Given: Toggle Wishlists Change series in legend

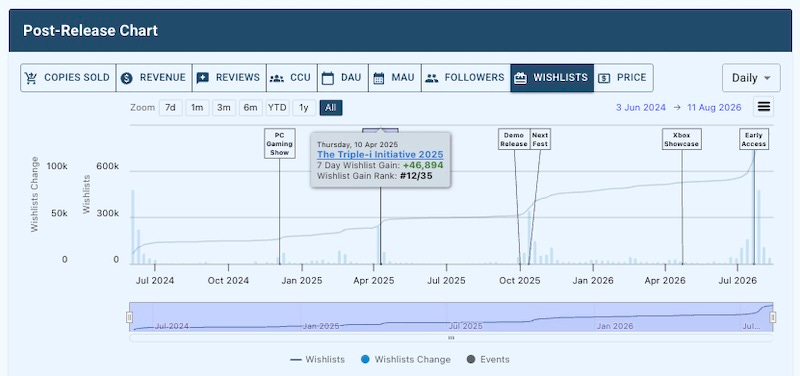Looking at the screenshot, I should coord(406,359).
